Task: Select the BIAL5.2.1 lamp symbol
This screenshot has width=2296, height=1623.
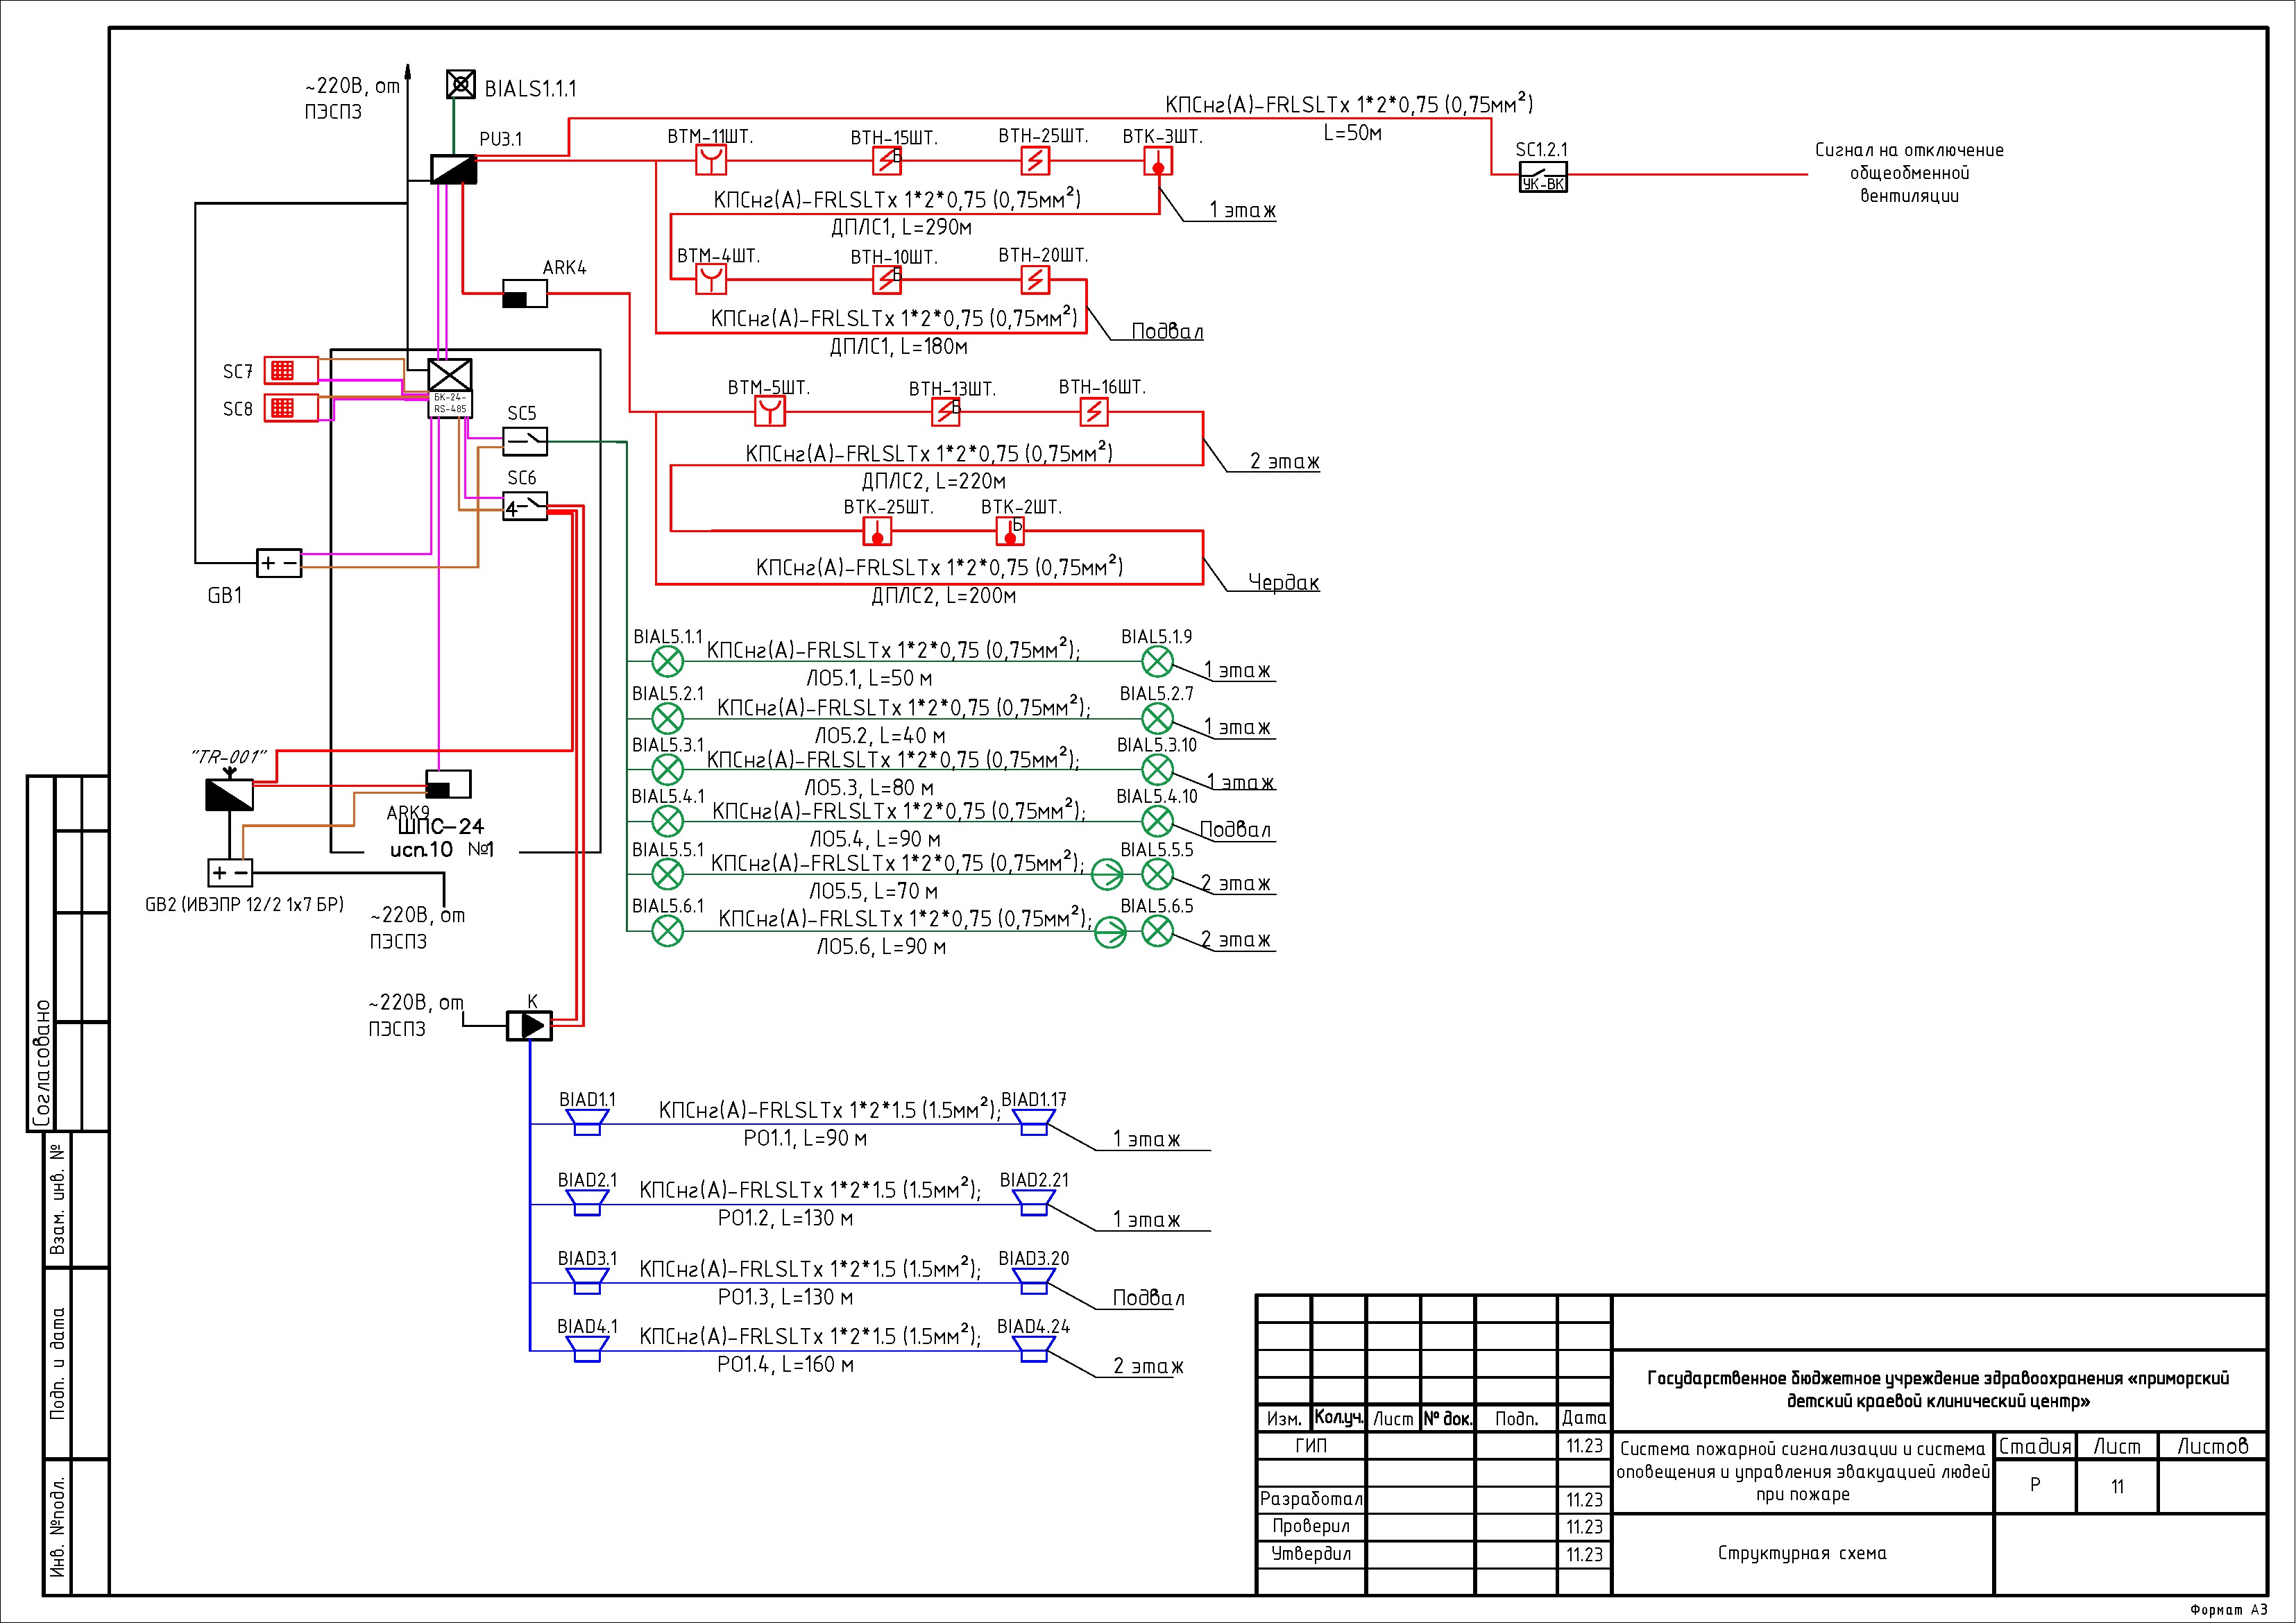Action: (667, 718)
